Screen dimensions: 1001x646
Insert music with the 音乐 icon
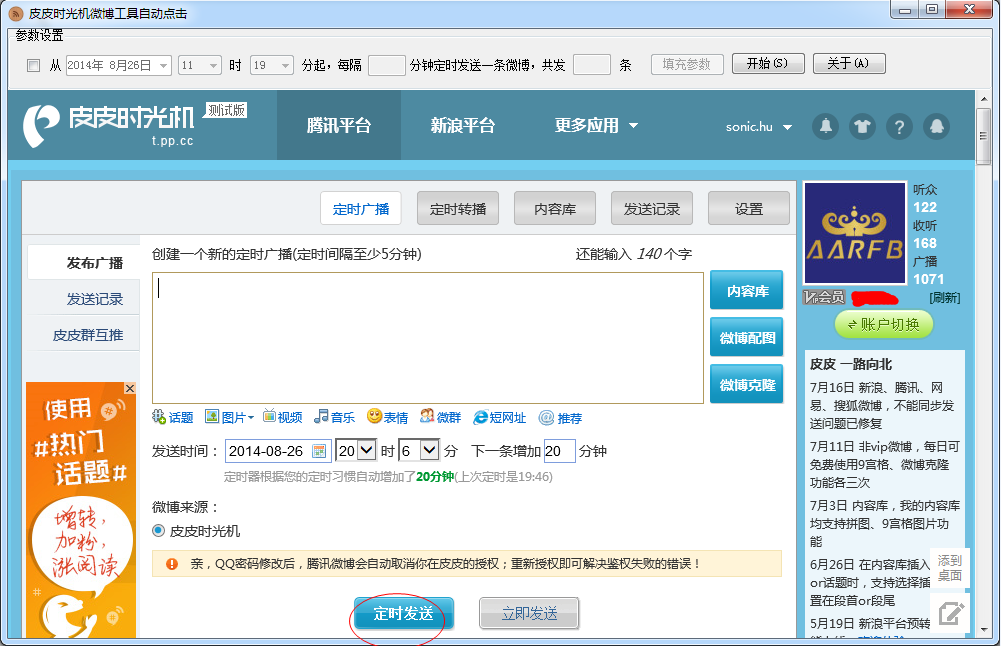point(335,417)
